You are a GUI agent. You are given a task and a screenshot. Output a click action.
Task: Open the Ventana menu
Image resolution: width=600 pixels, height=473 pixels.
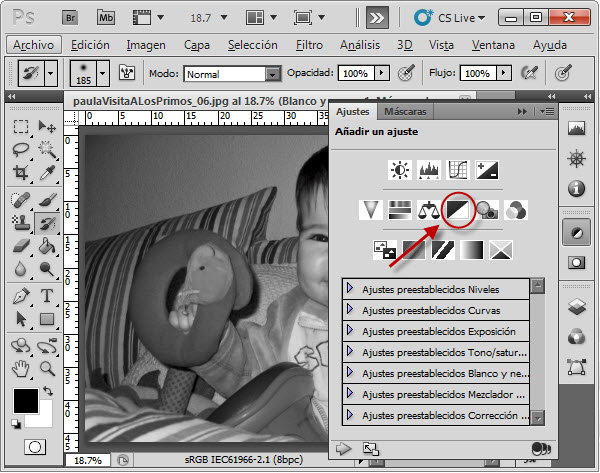[493, 45]
